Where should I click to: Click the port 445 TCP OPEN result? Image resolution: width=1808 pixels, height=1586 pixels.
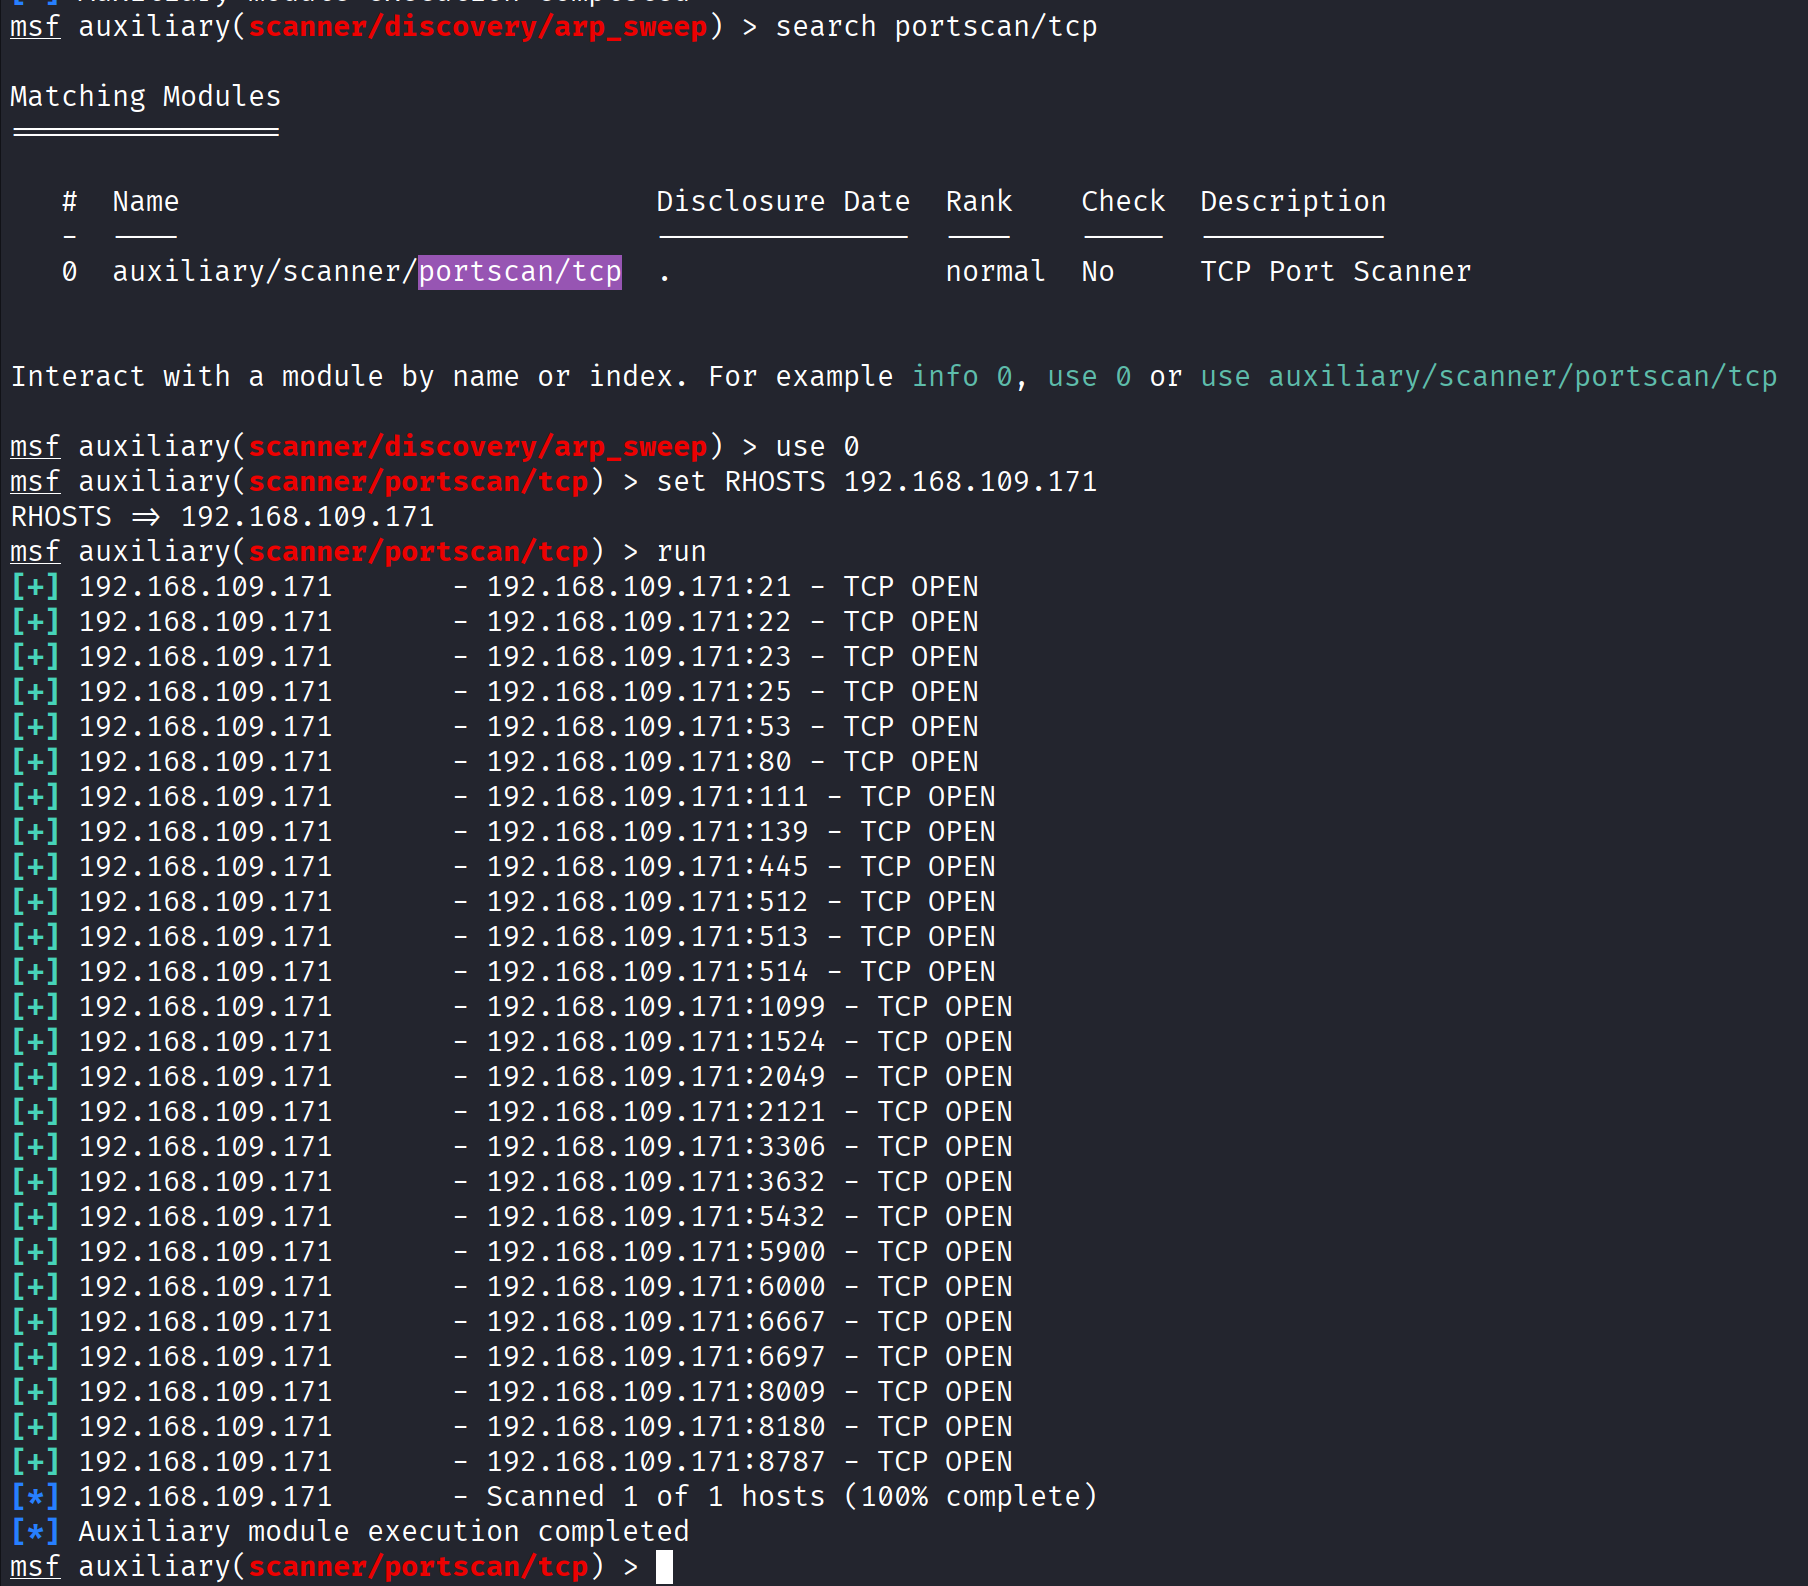[x=503, y=866]
